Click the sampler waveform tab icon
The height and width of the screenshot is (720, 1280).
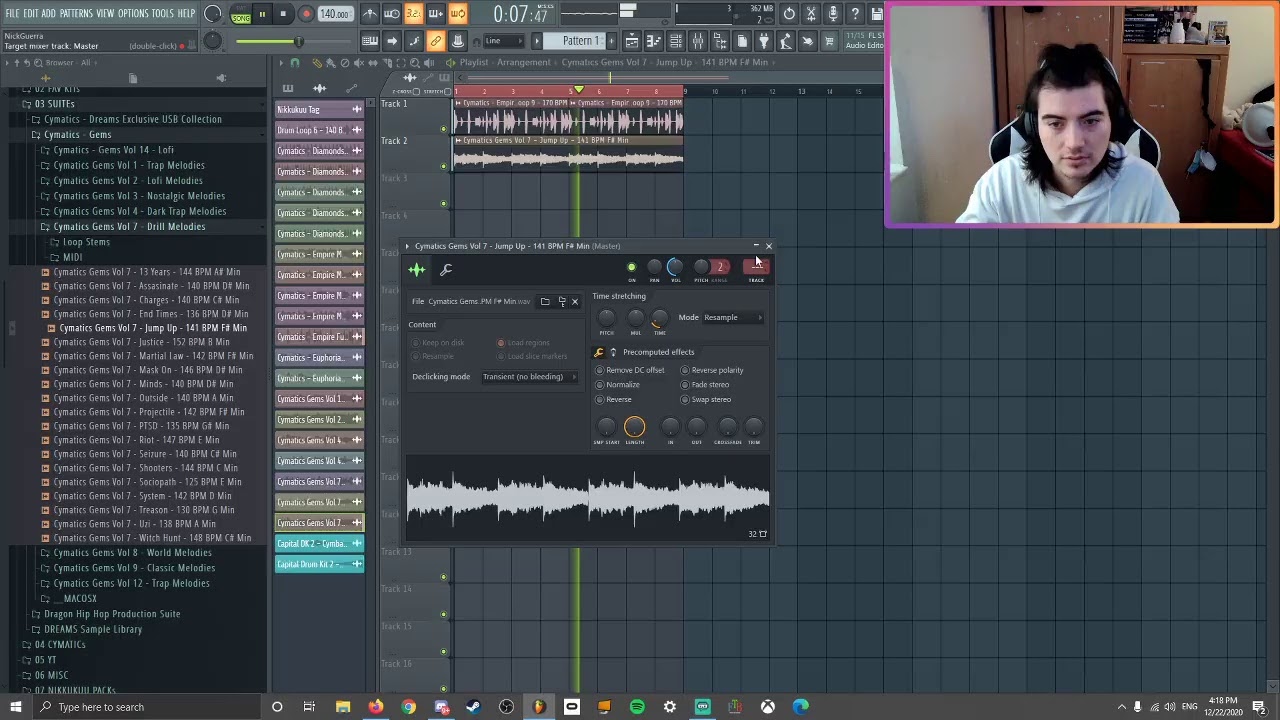tap(417, 269)
